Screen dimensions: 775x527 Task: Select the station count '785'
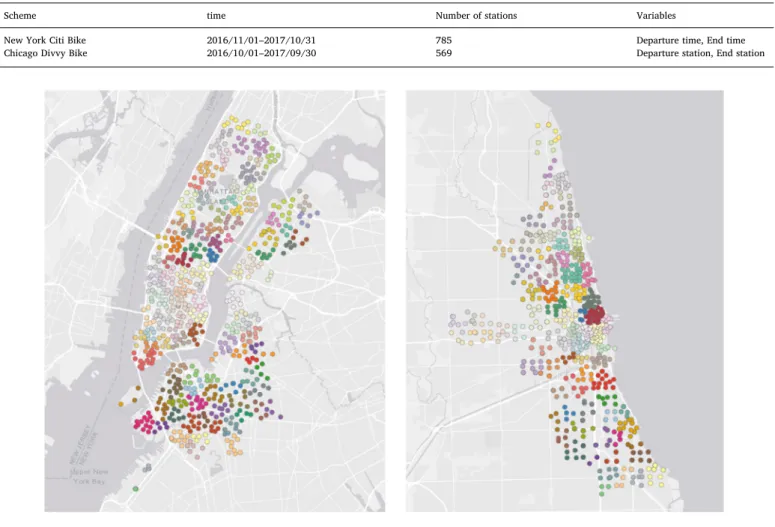443,40
